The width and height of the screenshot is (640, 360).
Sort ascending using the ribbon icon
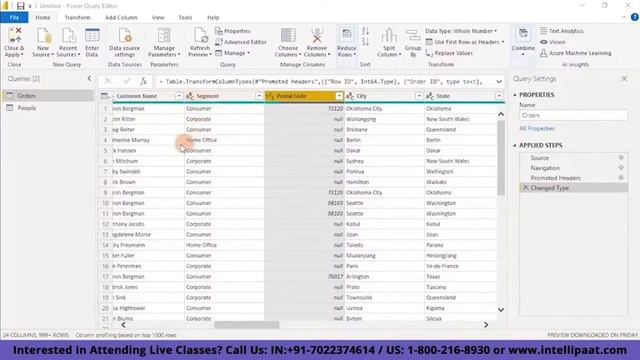[x=365, y=31]
